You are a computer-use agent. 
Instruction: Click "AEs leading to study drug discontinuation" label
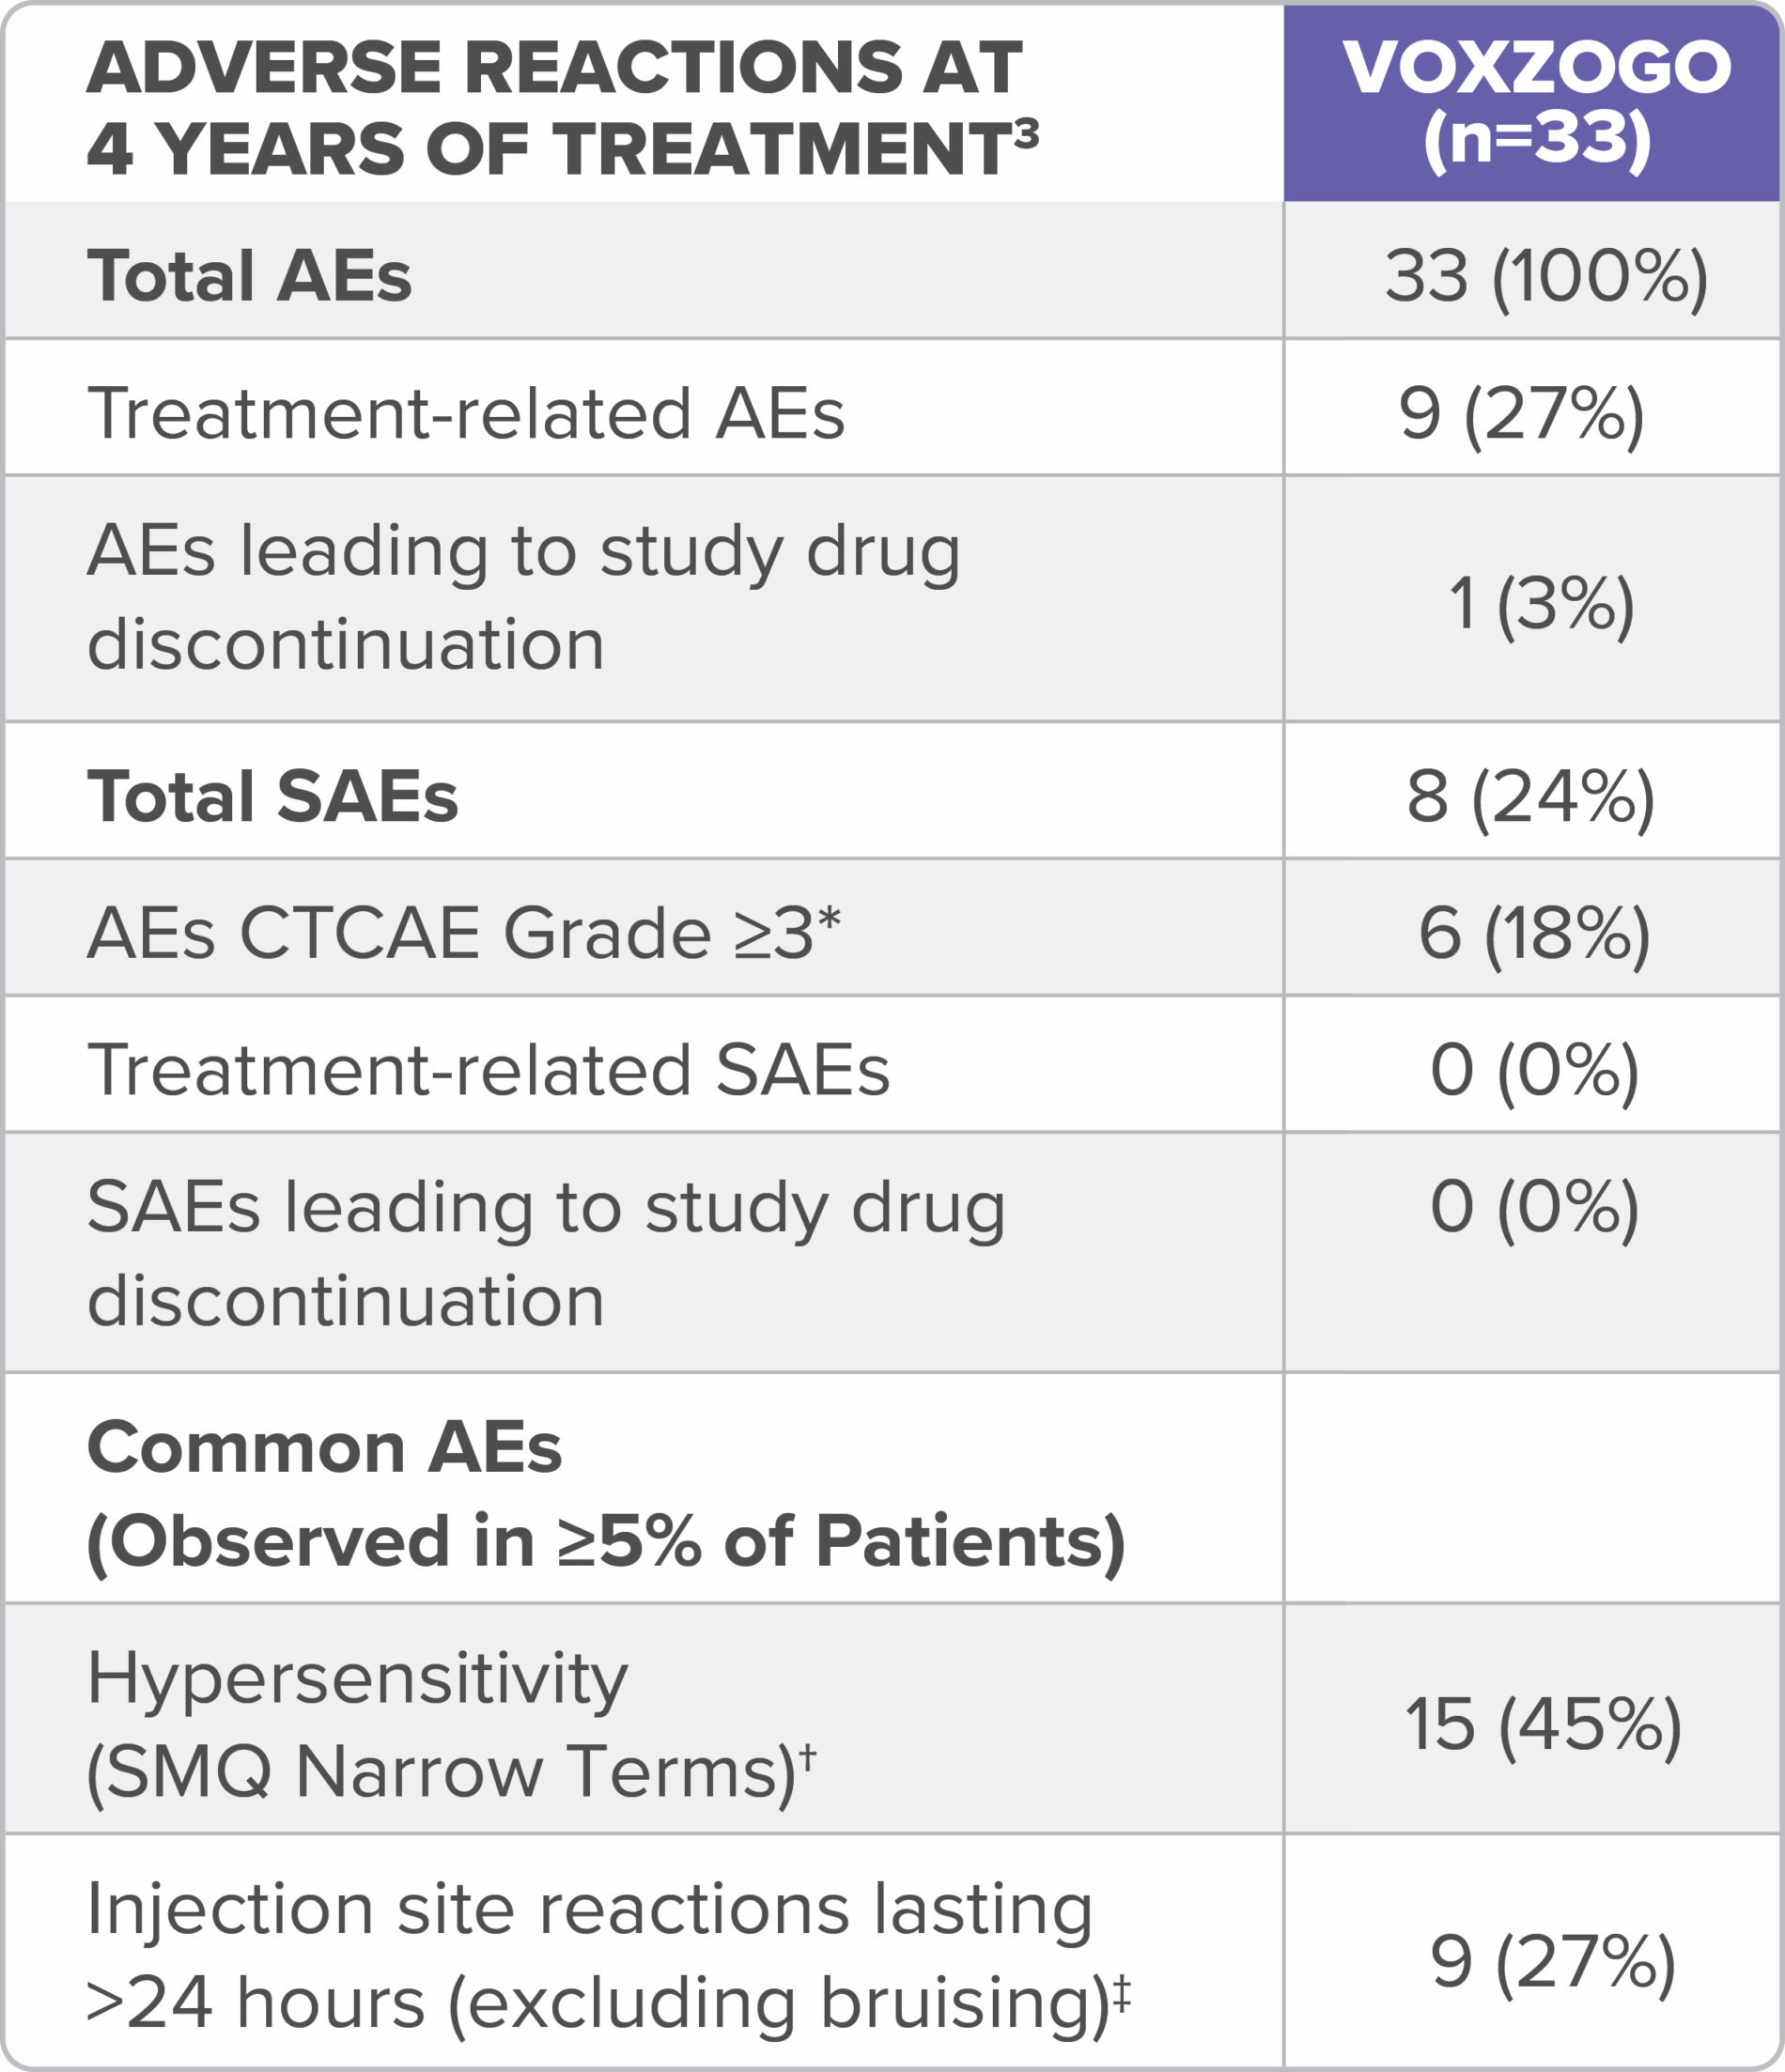click(523, 597)
